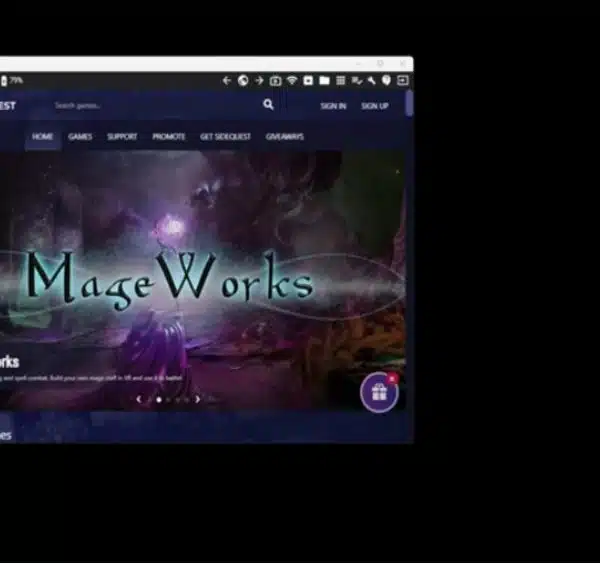Open the SUPPORT menu item
Viewport: 600px width, 564px height.
tap(122, 137)
